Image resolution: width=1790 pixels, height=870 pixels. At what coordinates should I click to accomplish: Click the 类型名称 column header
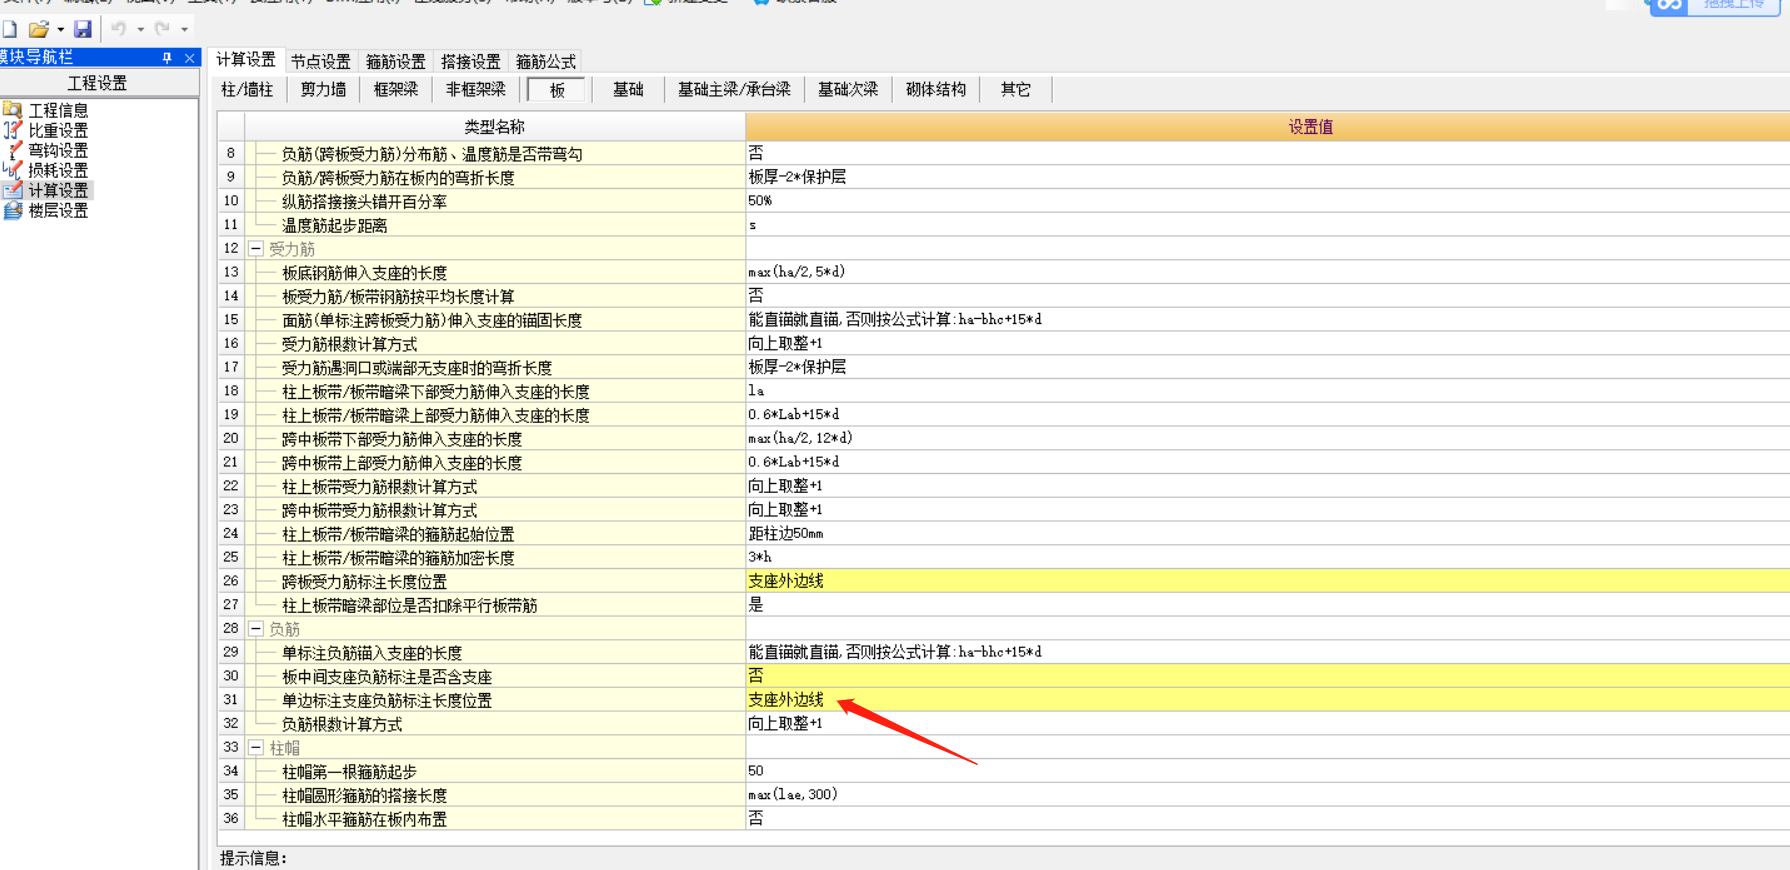495,127
